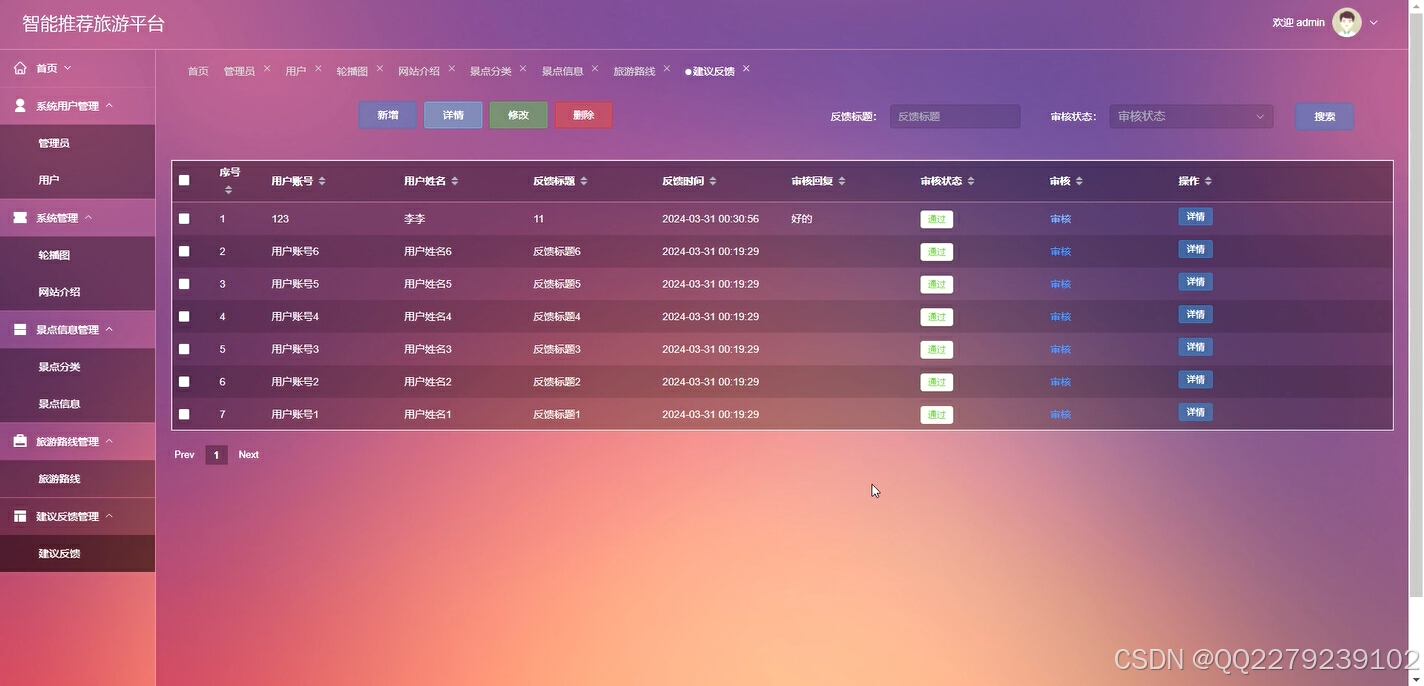Viewport: 1424px width, 686px height.
Task: Click the home icon beside 首页
Action: click(21, 67)
